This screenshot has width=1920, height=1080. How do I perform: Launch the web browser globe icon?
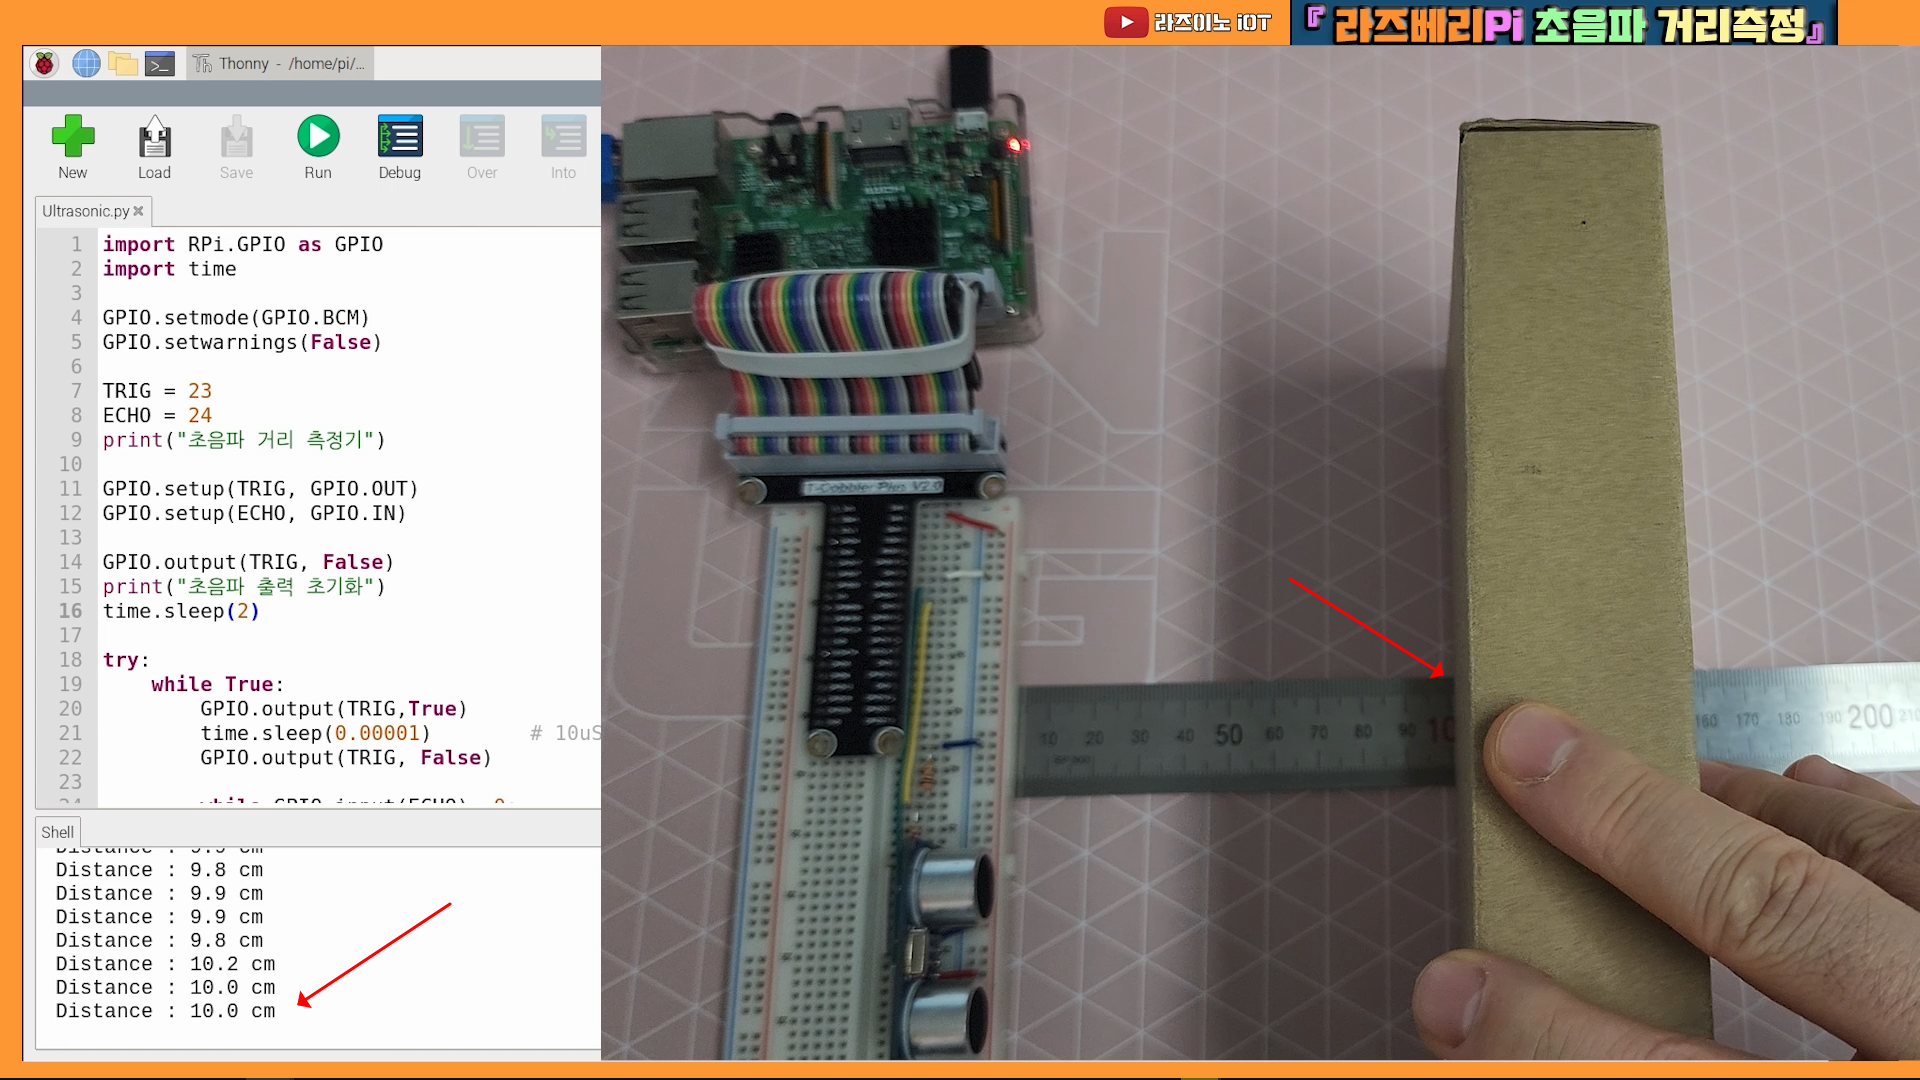pos(86,64)
